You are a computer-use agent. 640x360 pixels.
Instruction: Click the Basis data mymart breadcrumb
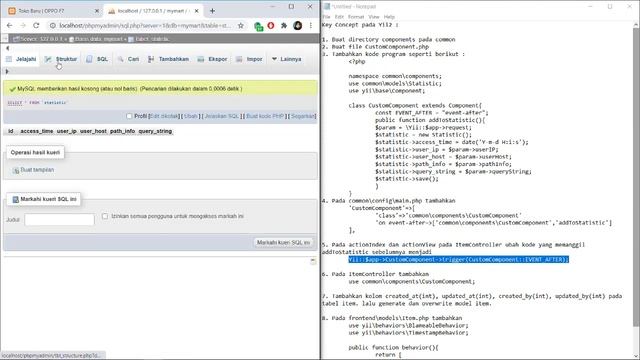pyautogui.click(x=96, y=39)
